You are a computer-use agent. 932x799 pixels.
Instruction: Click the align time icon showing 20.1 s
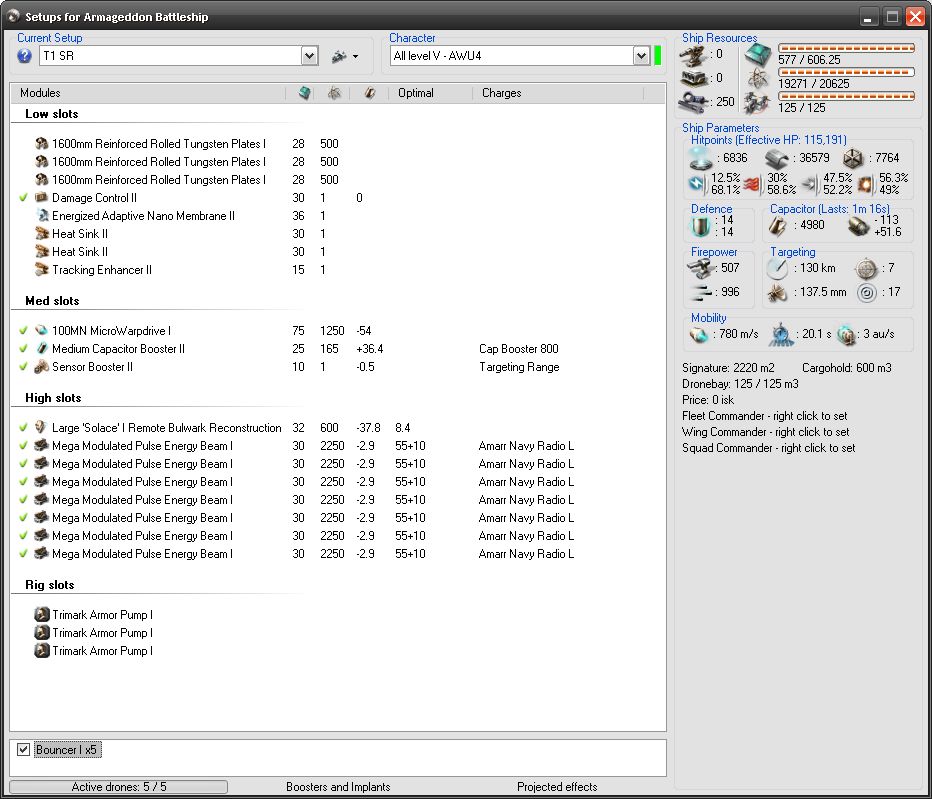pyautogui.click(x=781, y=335)
